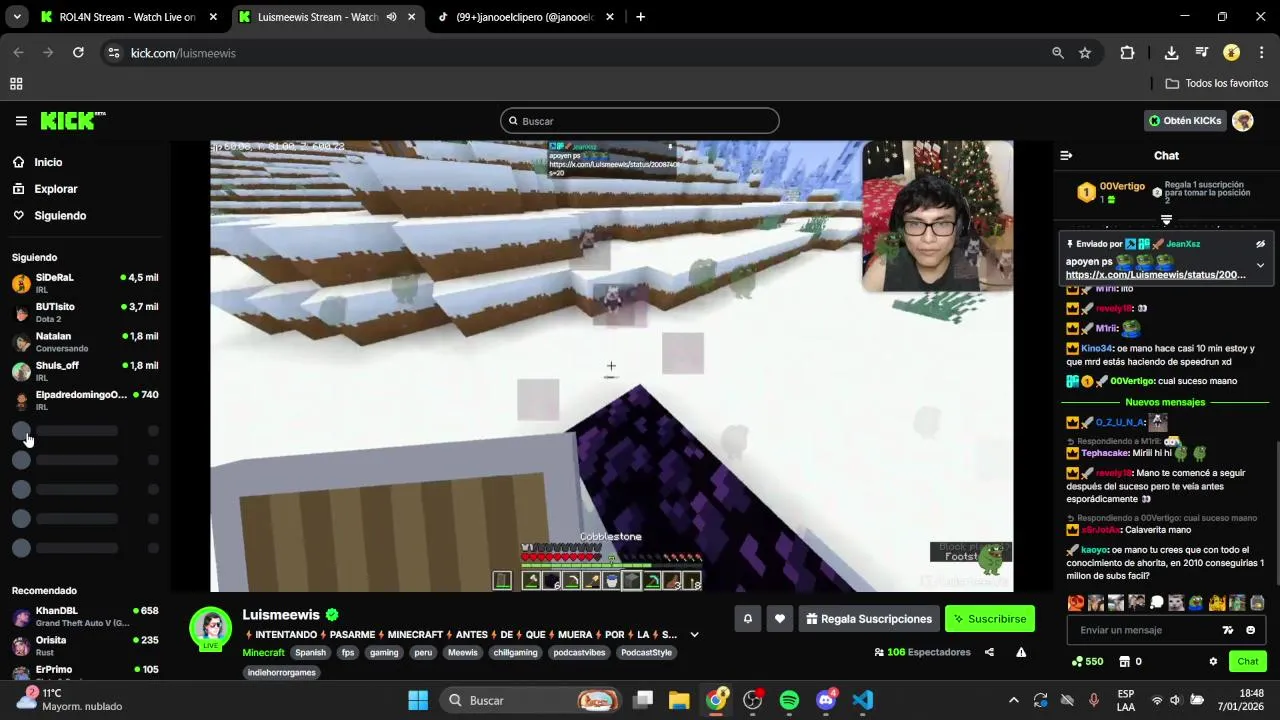Screen dimensions: 1280x720
Task: Open the channel points 550 balance
Action: tap(1087, 661)
